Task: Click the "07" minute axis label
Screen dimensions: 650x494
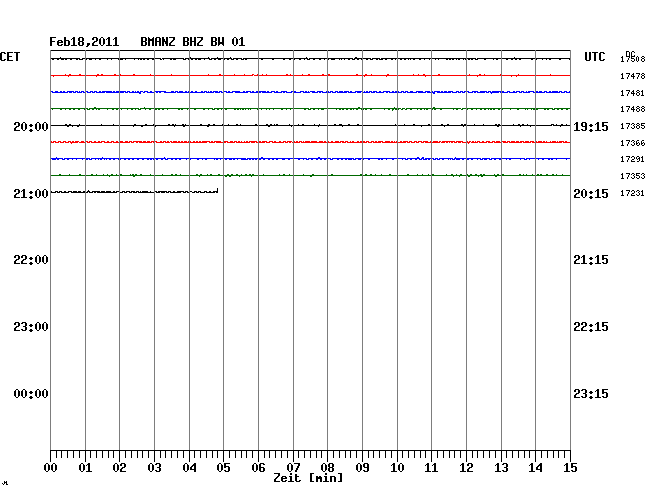Action: click(293, 468)
